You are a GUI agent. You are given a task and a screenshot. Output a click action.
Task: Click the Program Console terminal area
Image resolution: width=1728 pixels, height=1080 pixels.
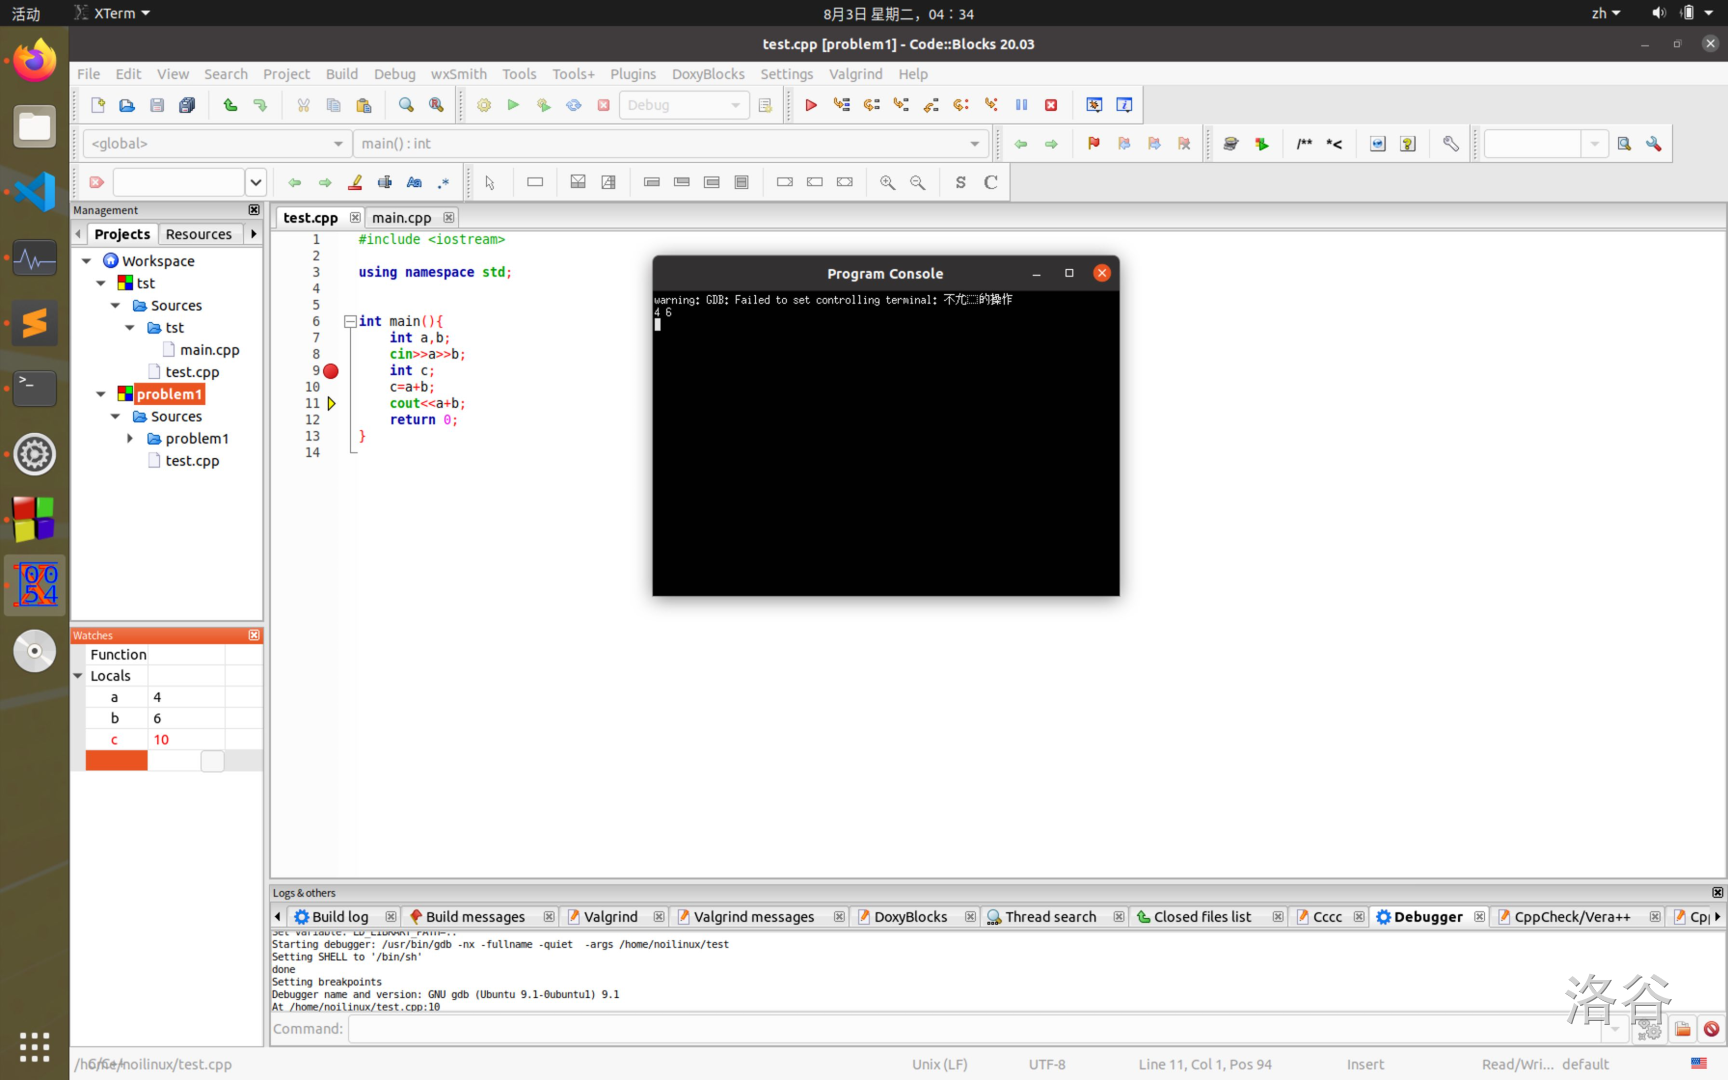pyautogui.click(x=886, y=444)
